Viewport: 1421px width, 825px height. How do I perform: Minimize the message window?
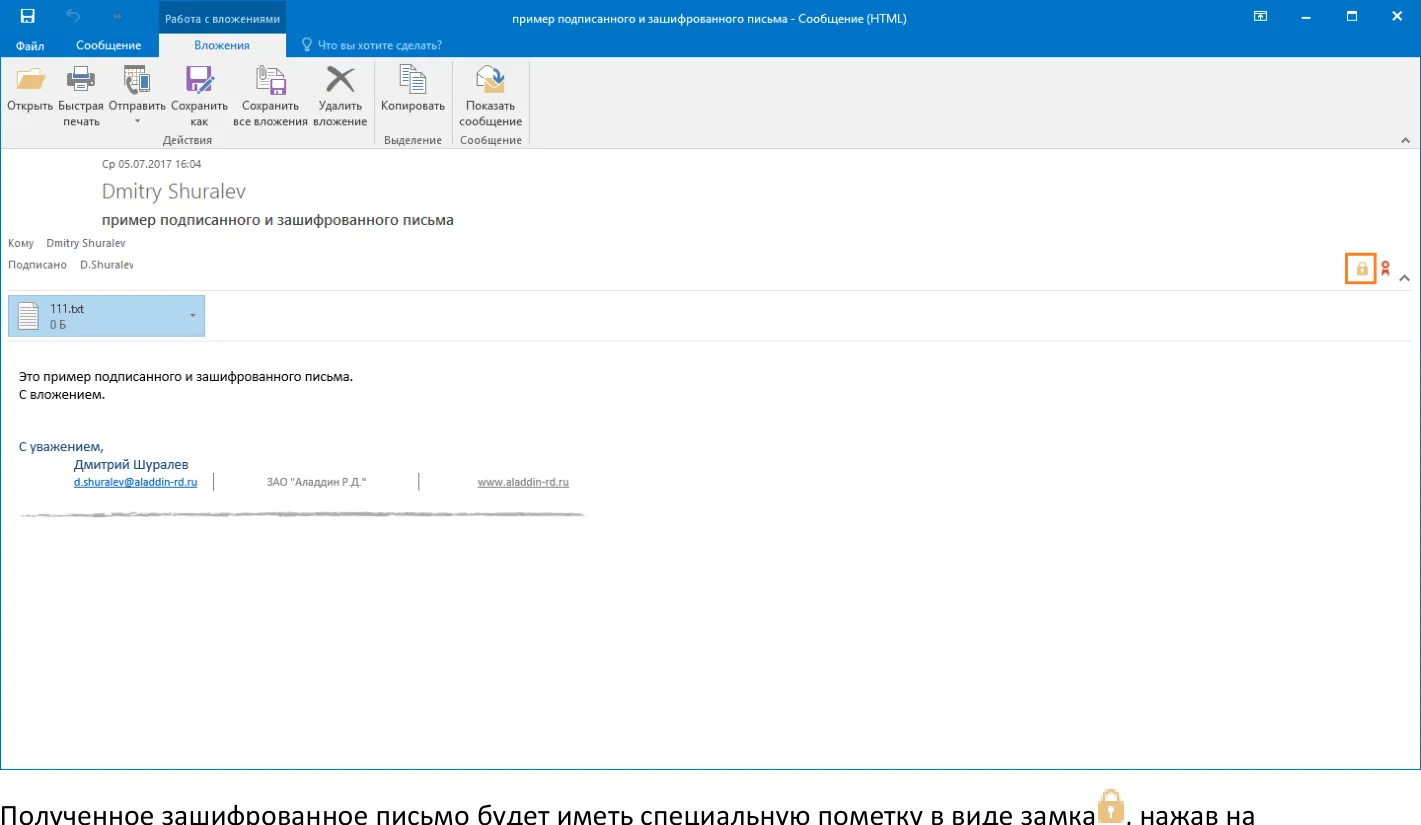click(x=1306, y=17)
